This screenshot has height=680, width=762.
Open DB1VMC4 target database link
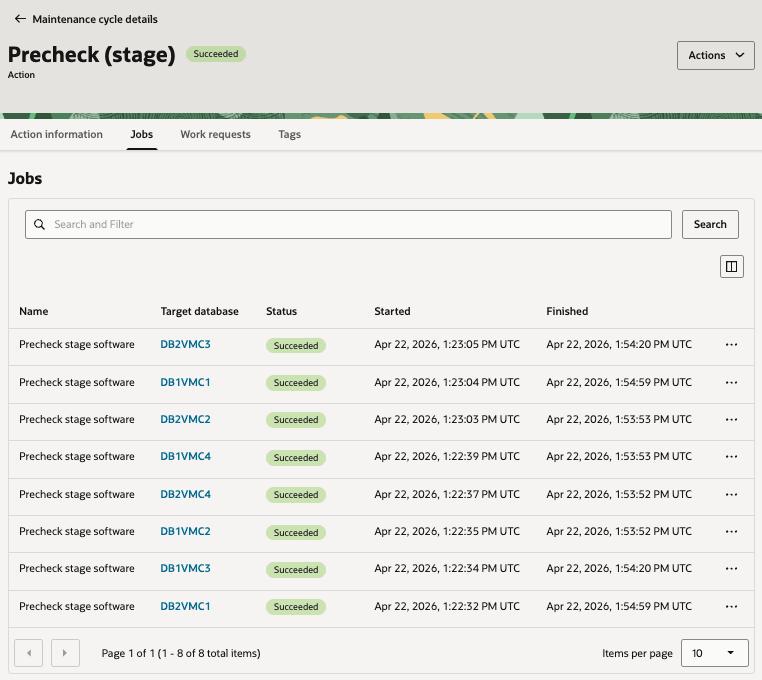point(185,456)
